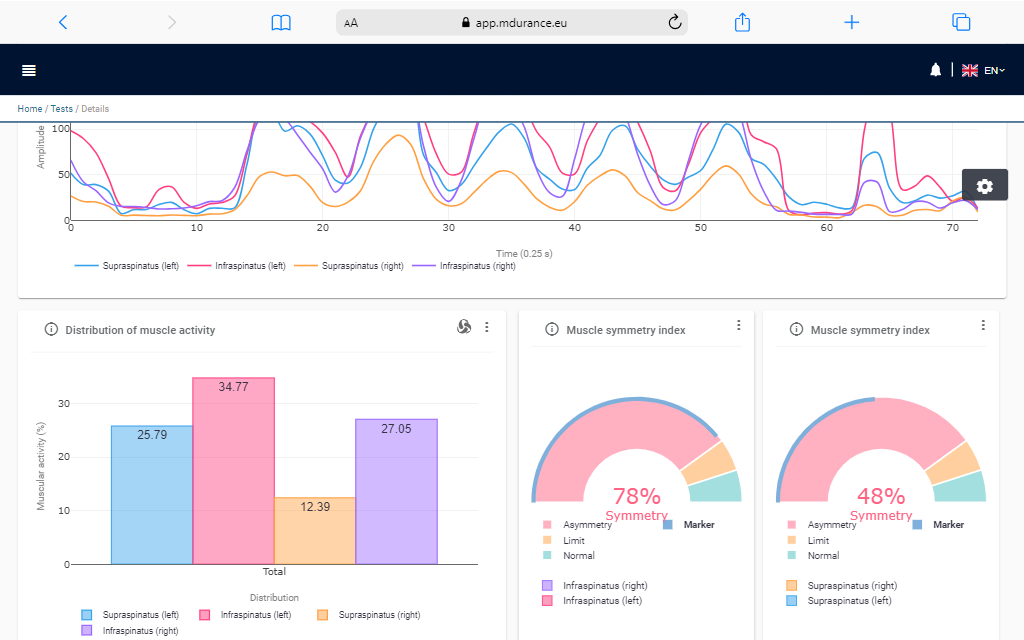The image size is (1024, 640).
Task: Open three-dot menu of 78% symmetry card
Action: 738,325
